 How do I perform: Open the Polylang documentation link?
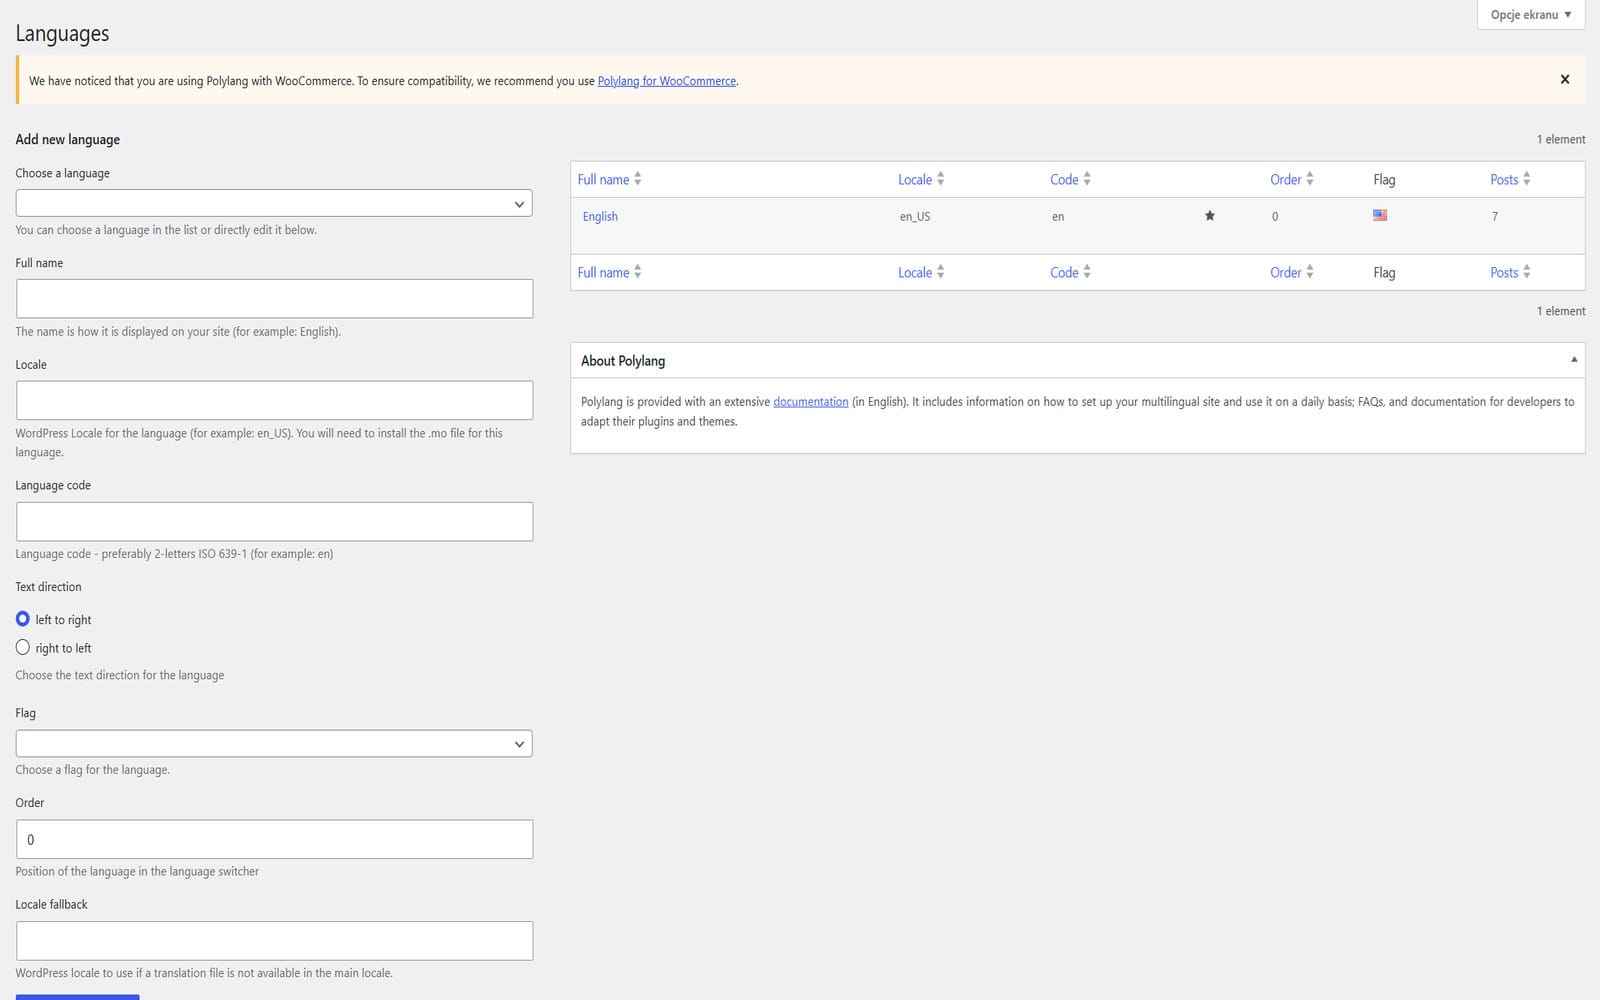click(811, 401)
